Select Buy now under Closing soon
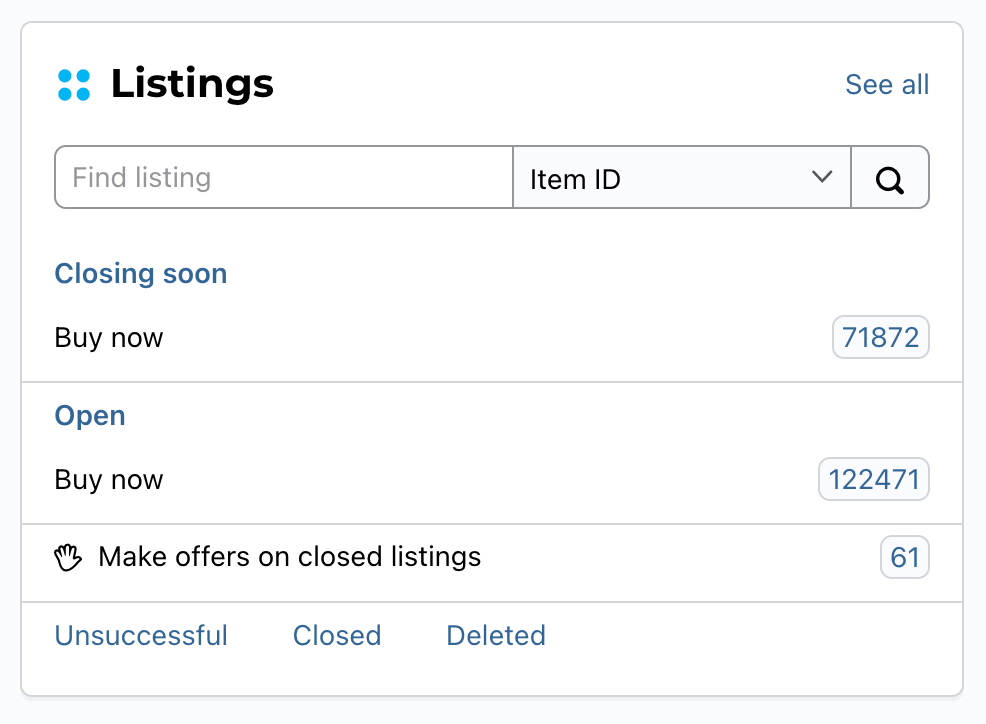 (x=109, y=338)
